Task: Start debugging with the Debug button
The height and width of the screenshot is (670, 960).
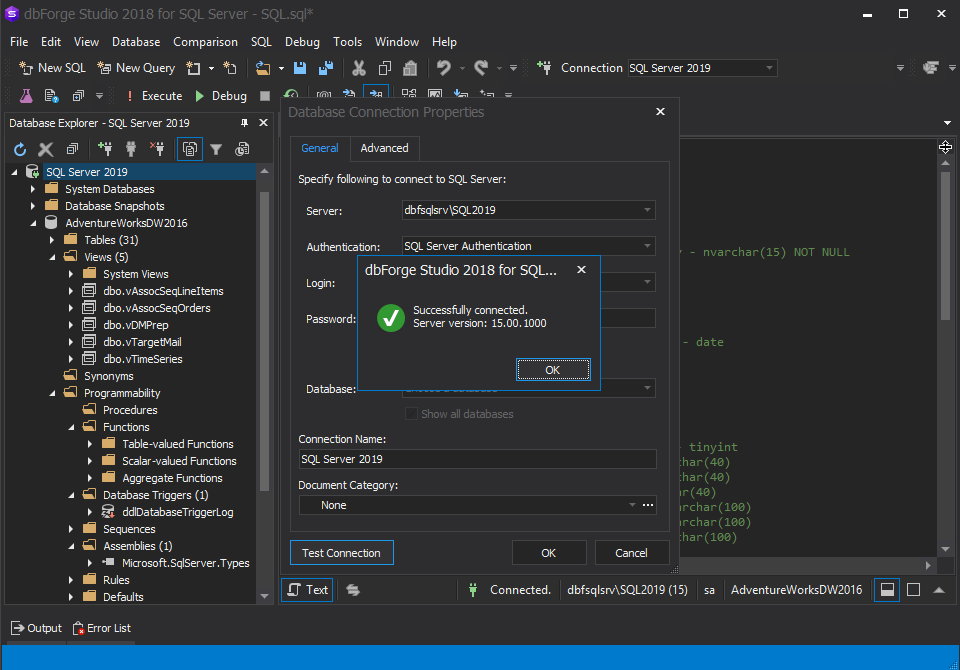Action: (220, 96)
